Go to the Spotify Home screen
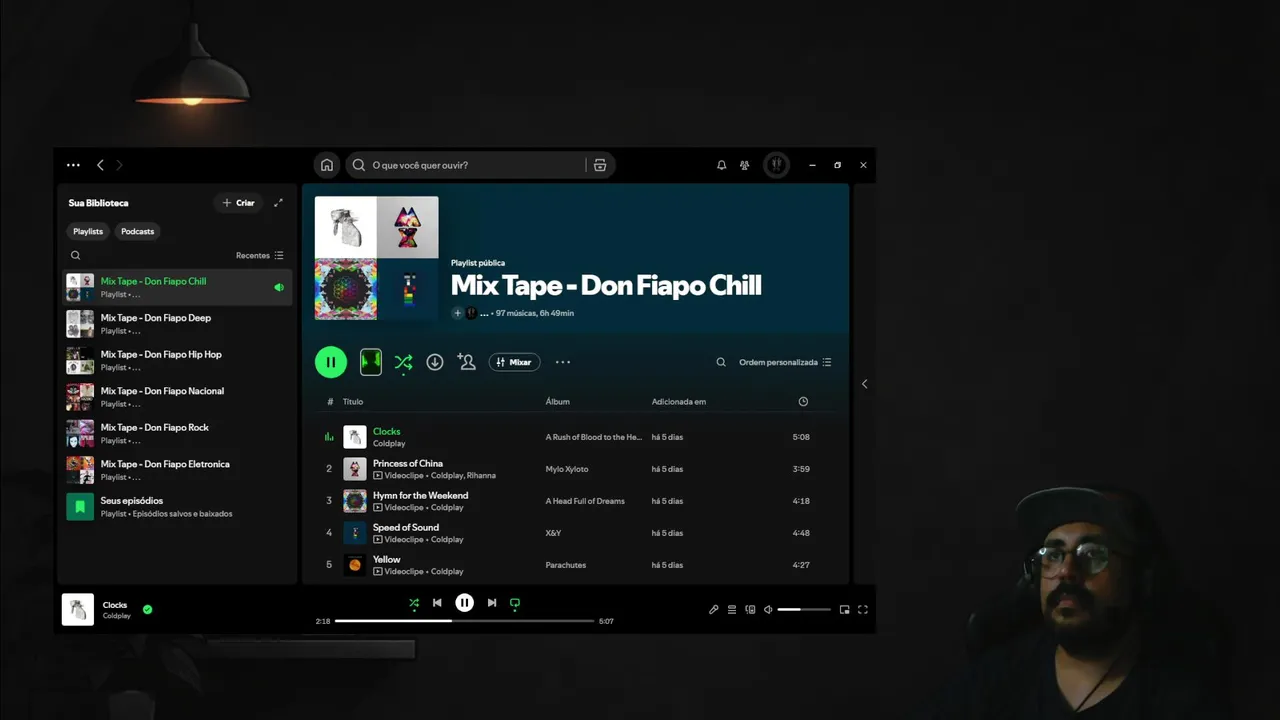 pos(326,165)
